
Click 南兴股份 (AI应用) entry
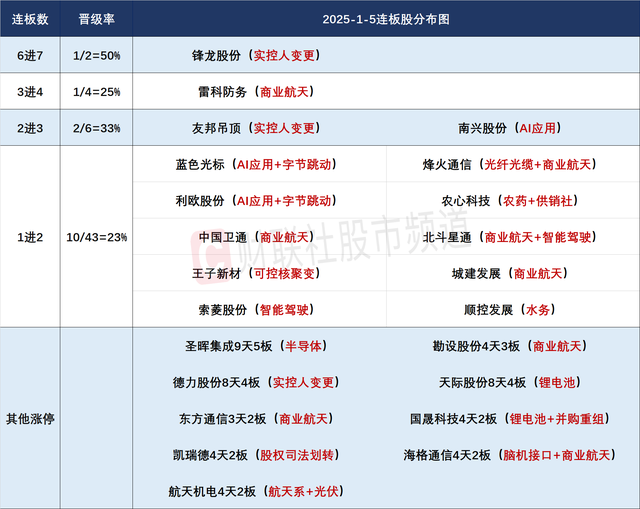[x=509, y=128]
